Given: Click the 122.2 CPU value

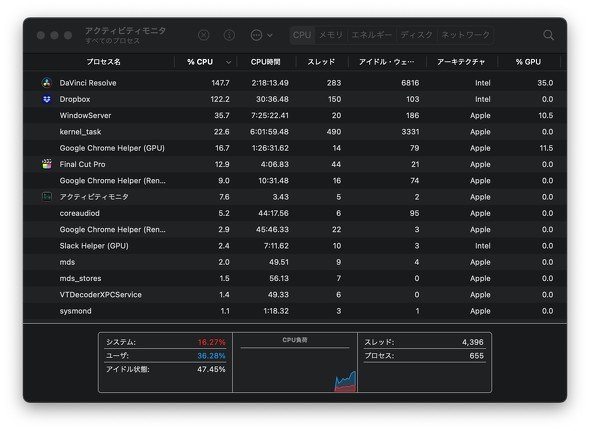Looking at the screenshot, I should (x=220, y=99).
